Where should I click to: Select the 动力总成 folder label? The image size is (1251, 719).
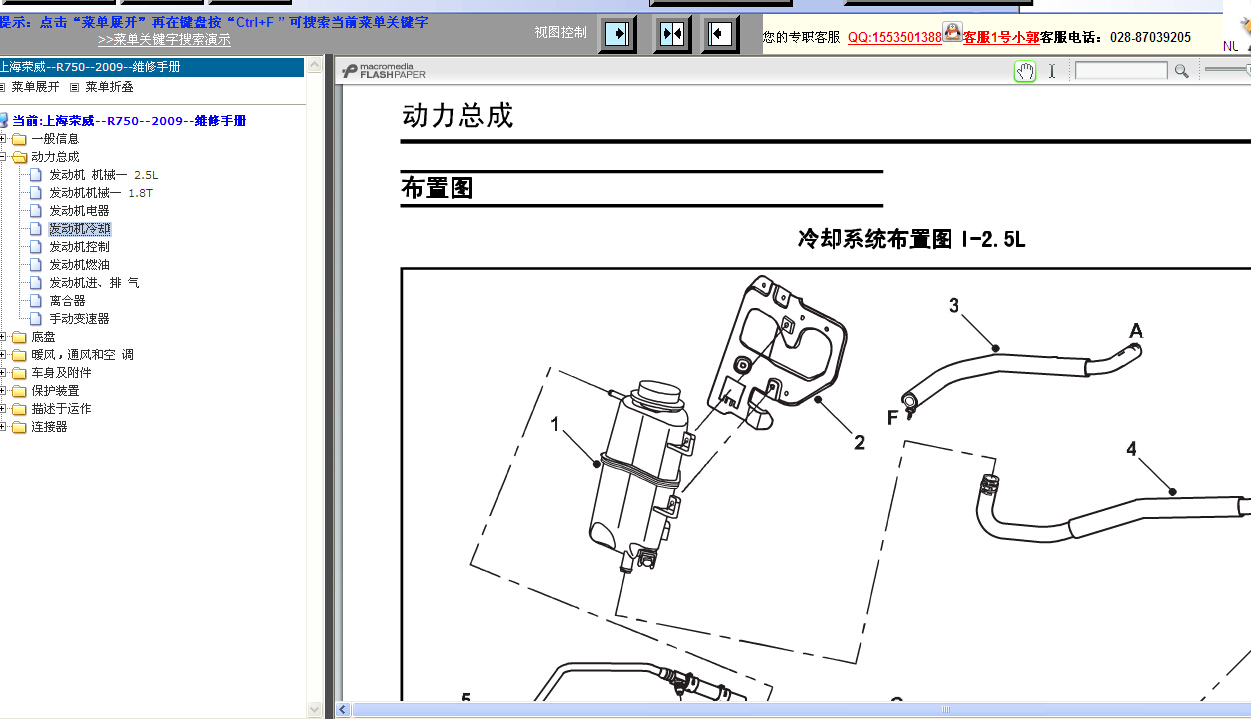pos(55,157)
